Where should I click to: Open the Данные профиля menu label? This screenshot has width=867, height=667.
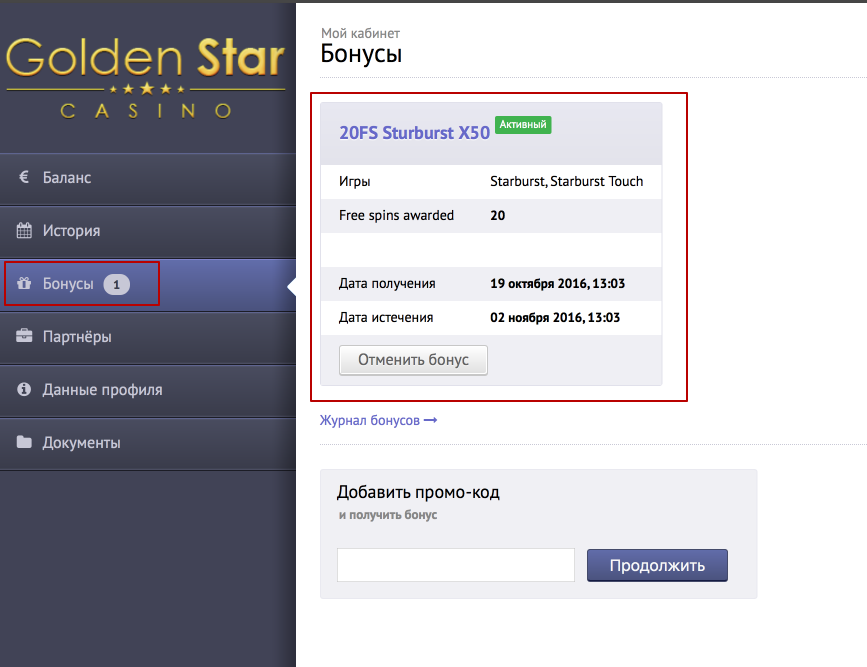click(x=102, y=390)
